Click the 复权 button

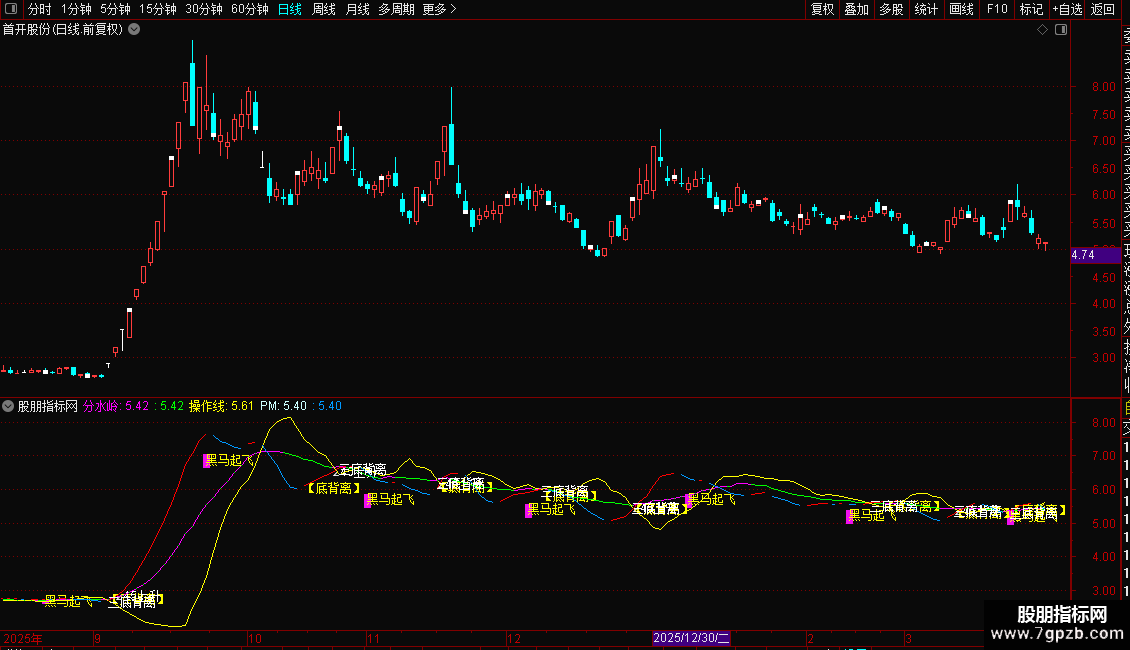tap(822, 9)
